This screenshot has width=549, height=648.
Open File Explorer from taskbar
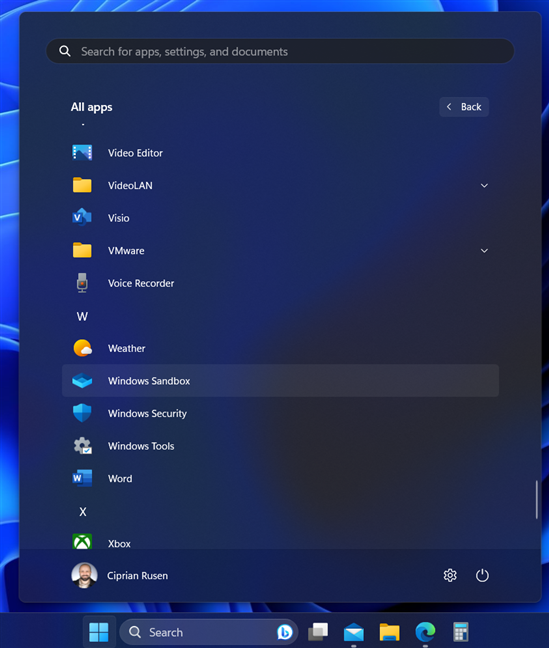pyautogui.click(x=389, y=632)
